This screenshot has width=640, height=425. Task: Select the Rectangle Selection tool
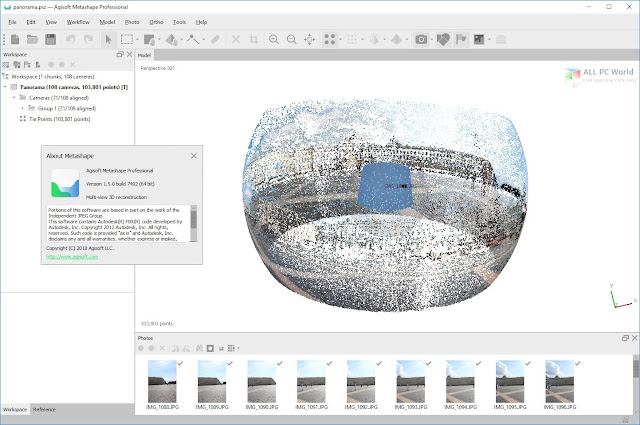point(127,39)
